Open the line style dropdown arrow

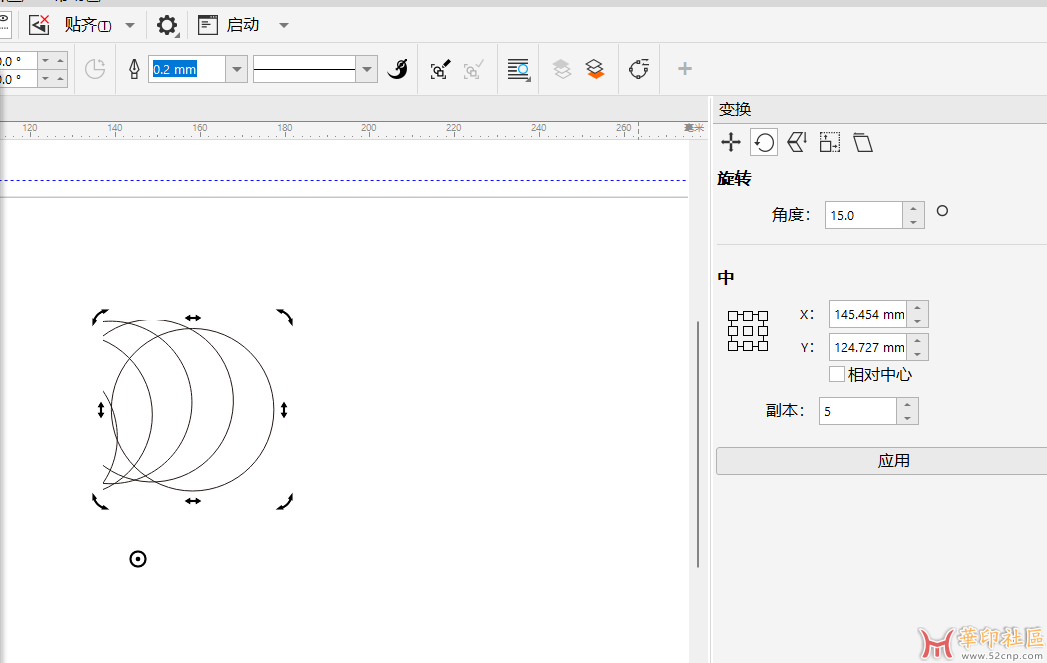tap(367, 69)
